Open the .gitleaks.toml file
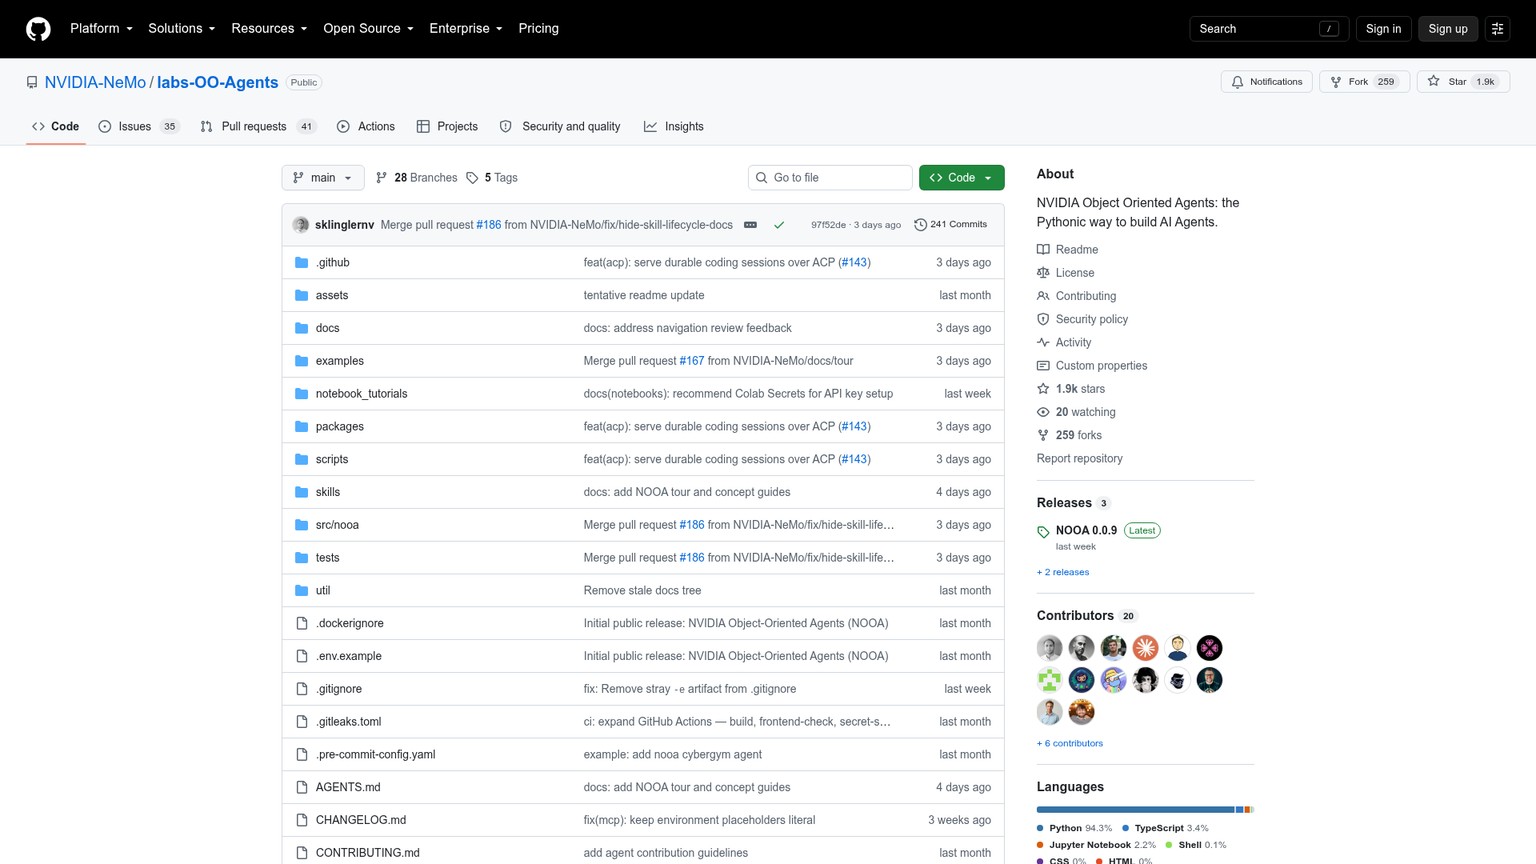The image size is (1536, 864). coord(348,722)
